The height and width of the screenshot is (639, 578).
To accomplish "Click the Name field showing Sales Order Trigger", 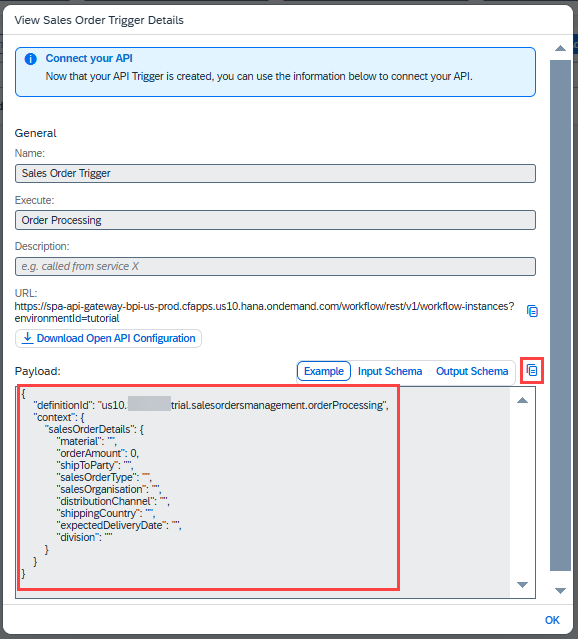I will click(x=276, y=174).
